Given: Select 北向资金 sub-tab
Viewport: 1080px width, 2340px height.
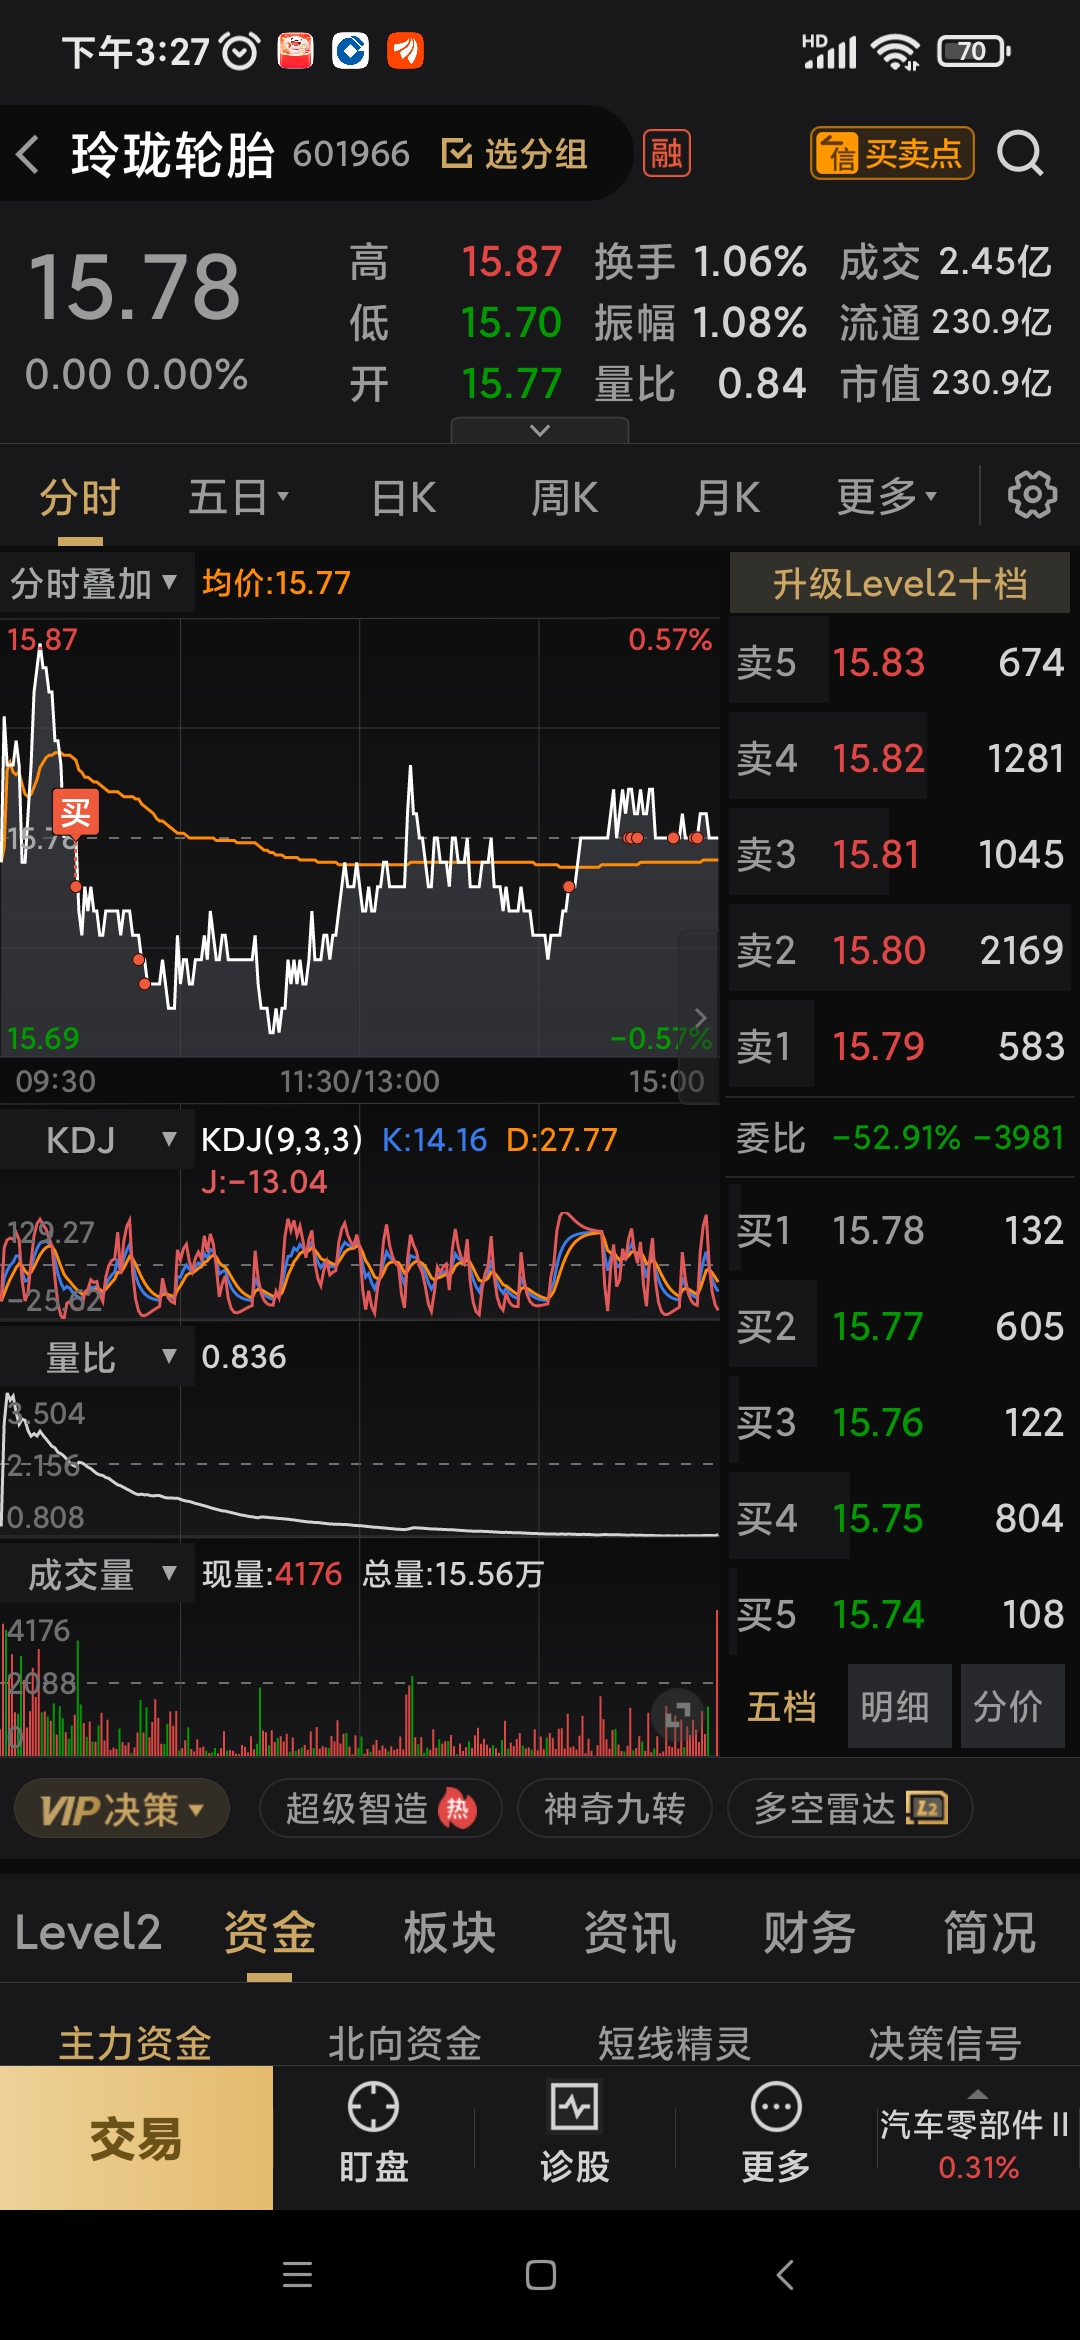Looking at the screenshot, I should pos(405,2042).
